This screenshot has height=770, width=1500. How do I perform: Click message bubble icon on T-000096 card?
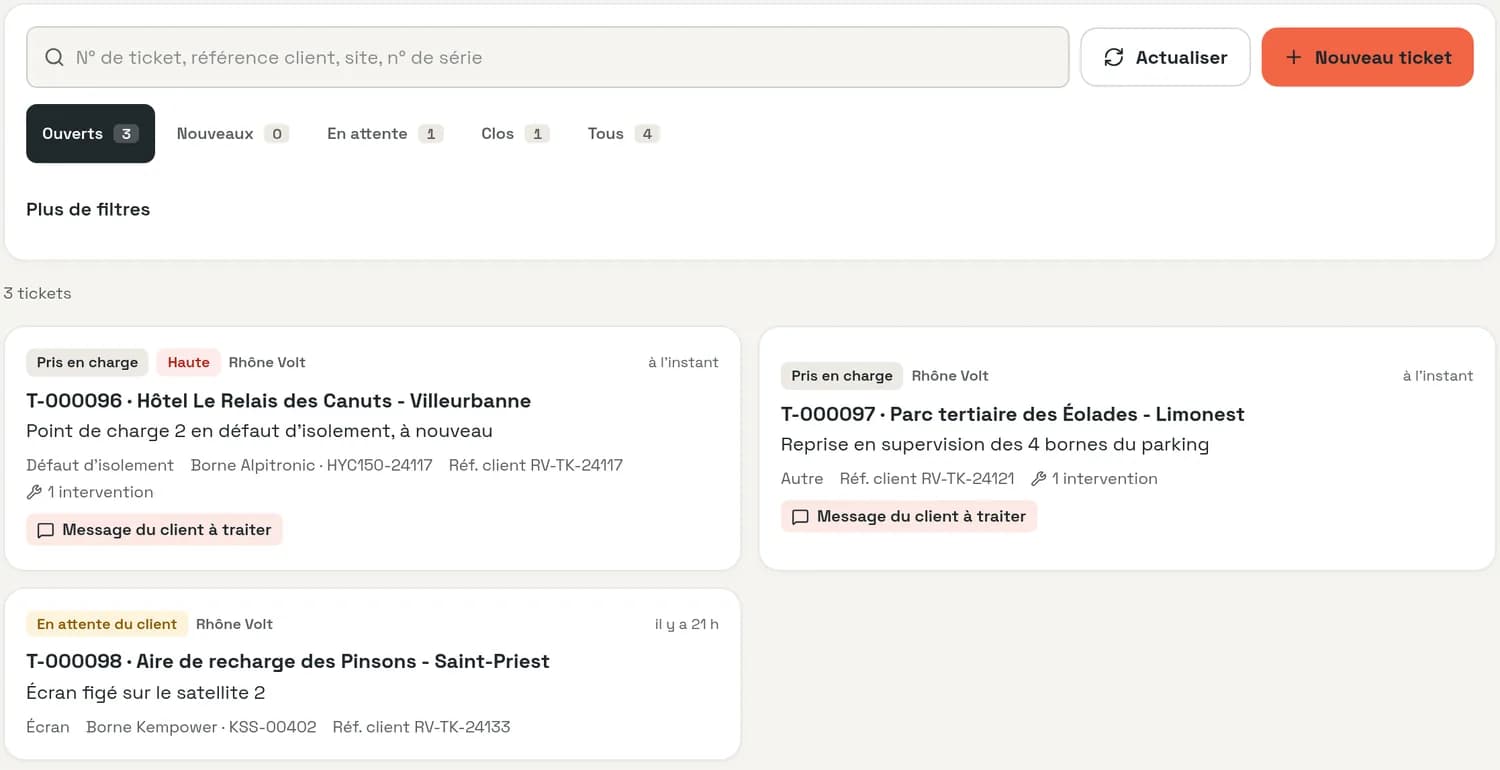(45, 530)
